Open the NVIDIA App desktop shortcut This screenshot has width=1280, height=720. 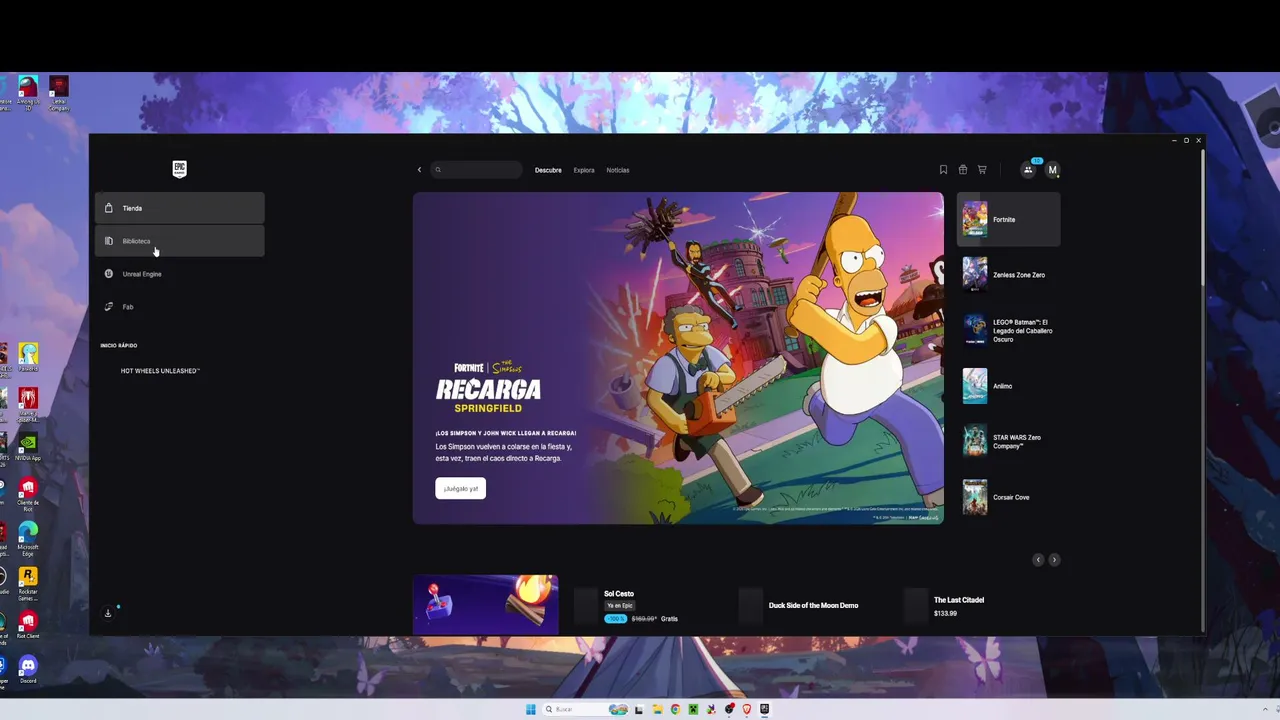[x=28, y=445]
